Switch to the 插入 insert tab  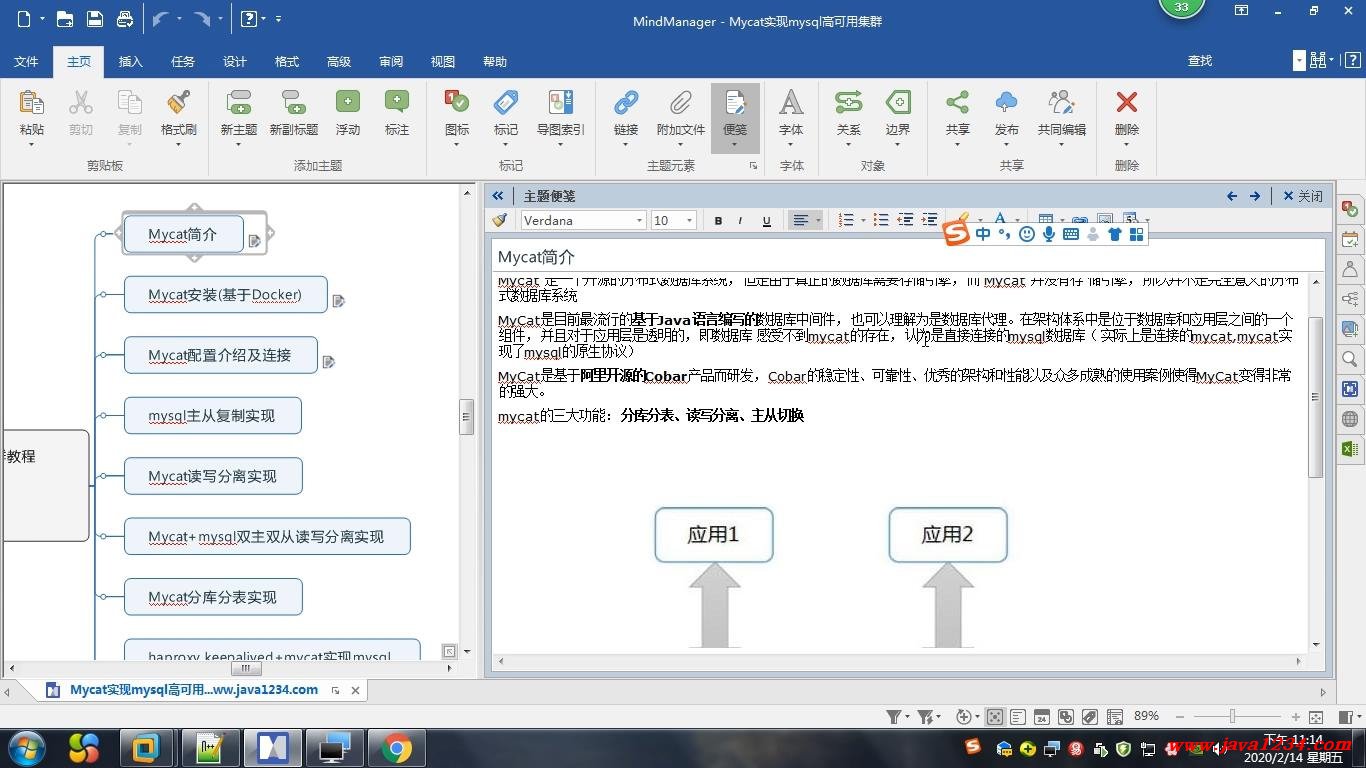[131, 62]
